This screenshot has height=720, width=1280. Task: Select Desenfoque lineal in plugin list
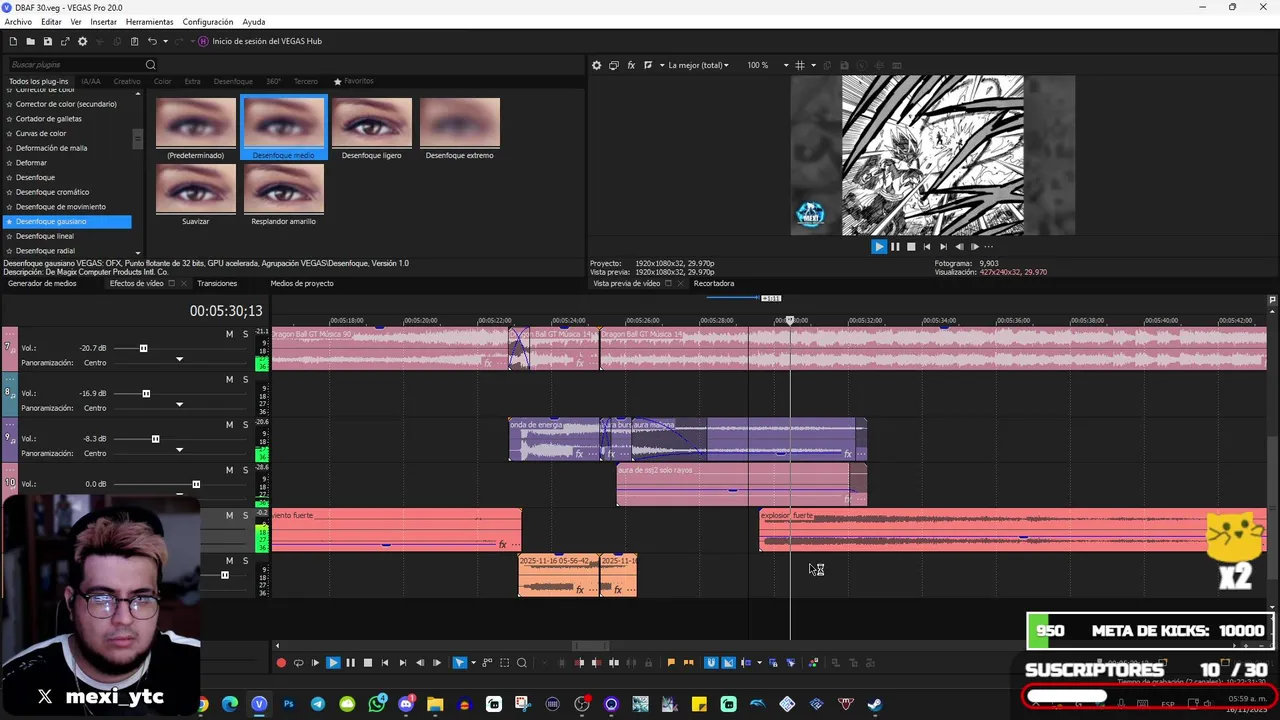coord(45,236)
